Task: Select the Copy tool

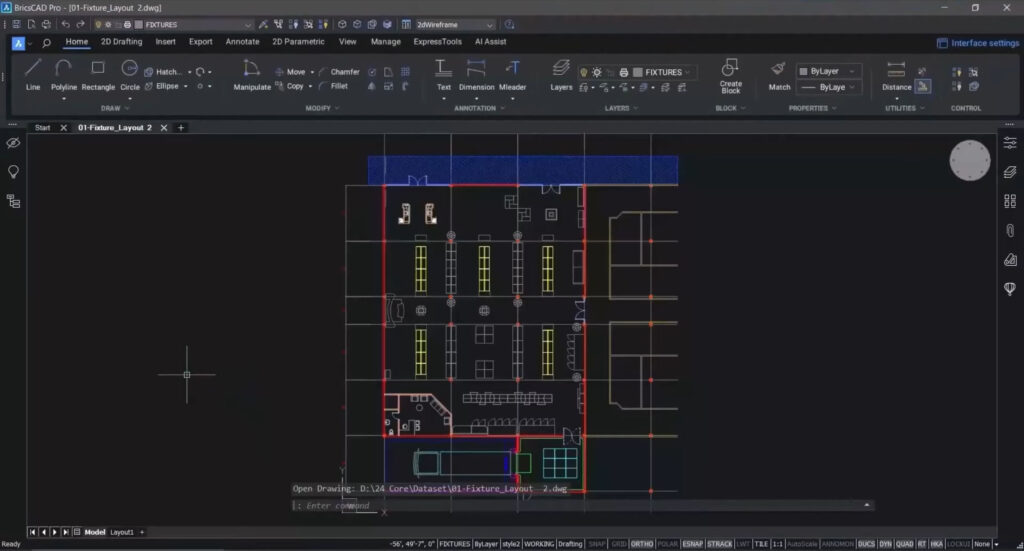Action: (x=289, y=86)
